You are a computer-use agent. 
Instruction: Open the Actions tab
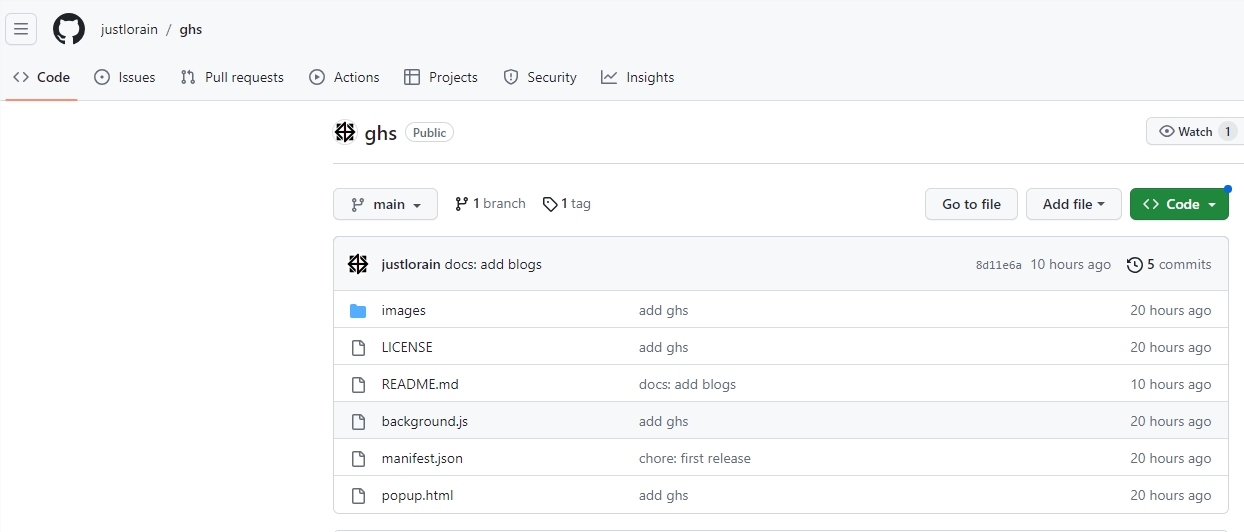click(x=344, y=77)
